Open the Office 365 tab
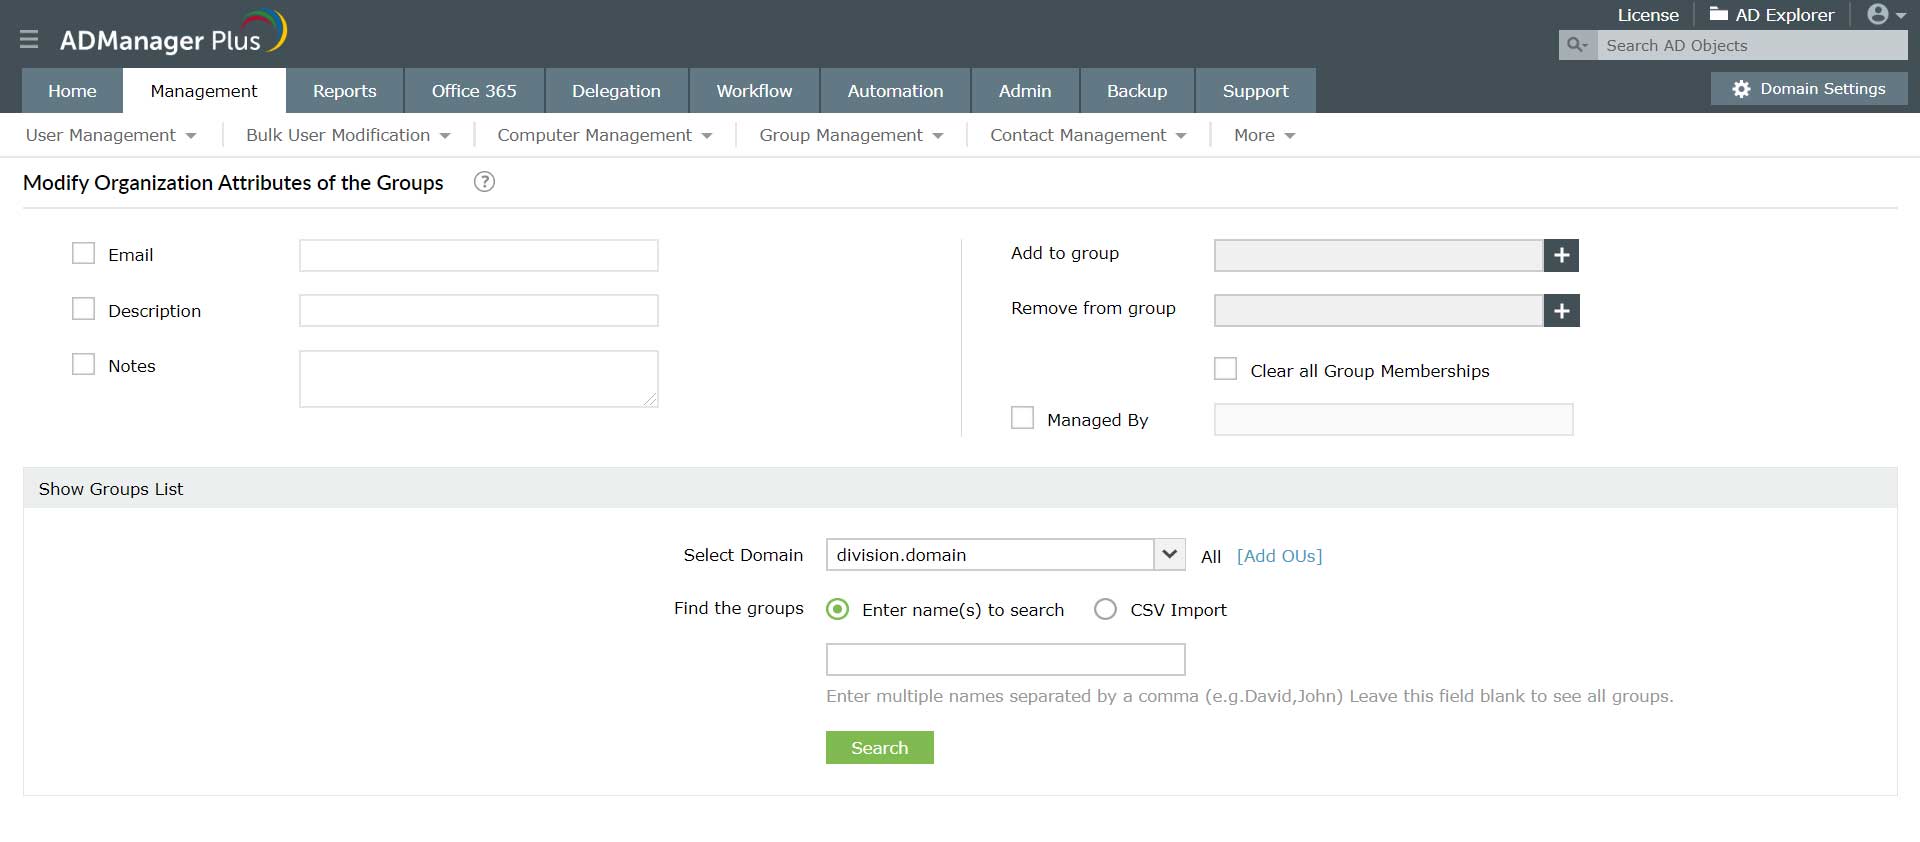The height and width of the screenshot is (842, 1920). click(x=474, y=91)
